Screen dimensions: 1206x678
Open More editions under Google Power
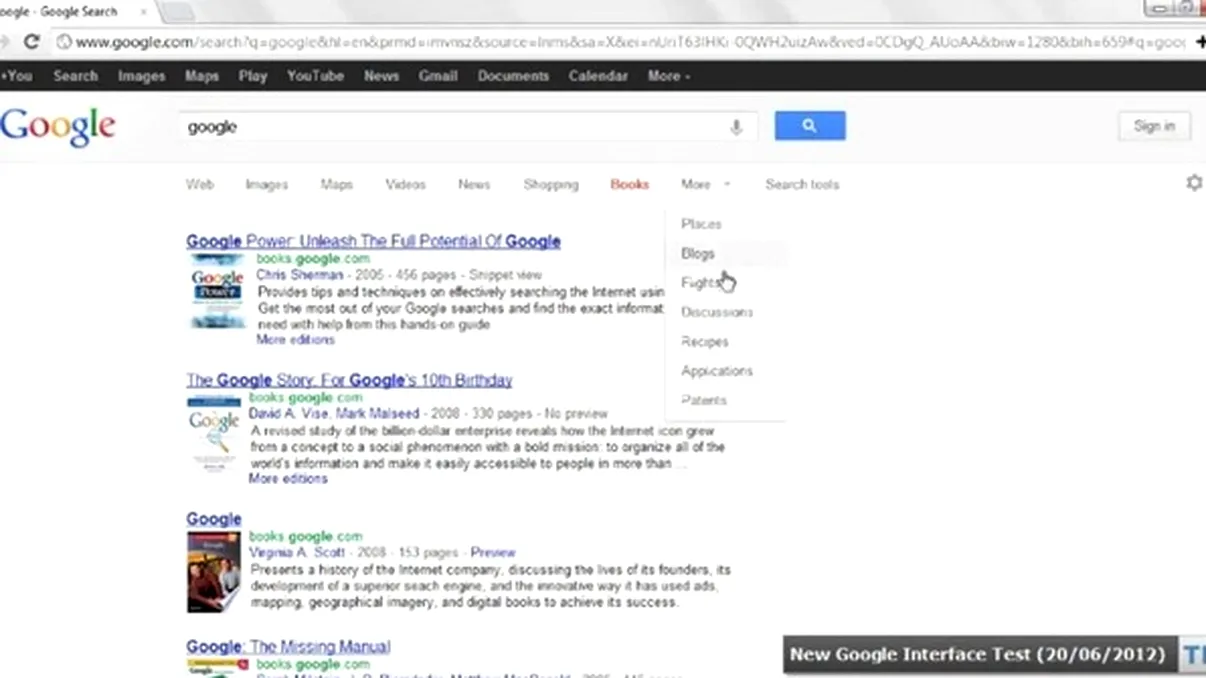(x=295, y=340)
